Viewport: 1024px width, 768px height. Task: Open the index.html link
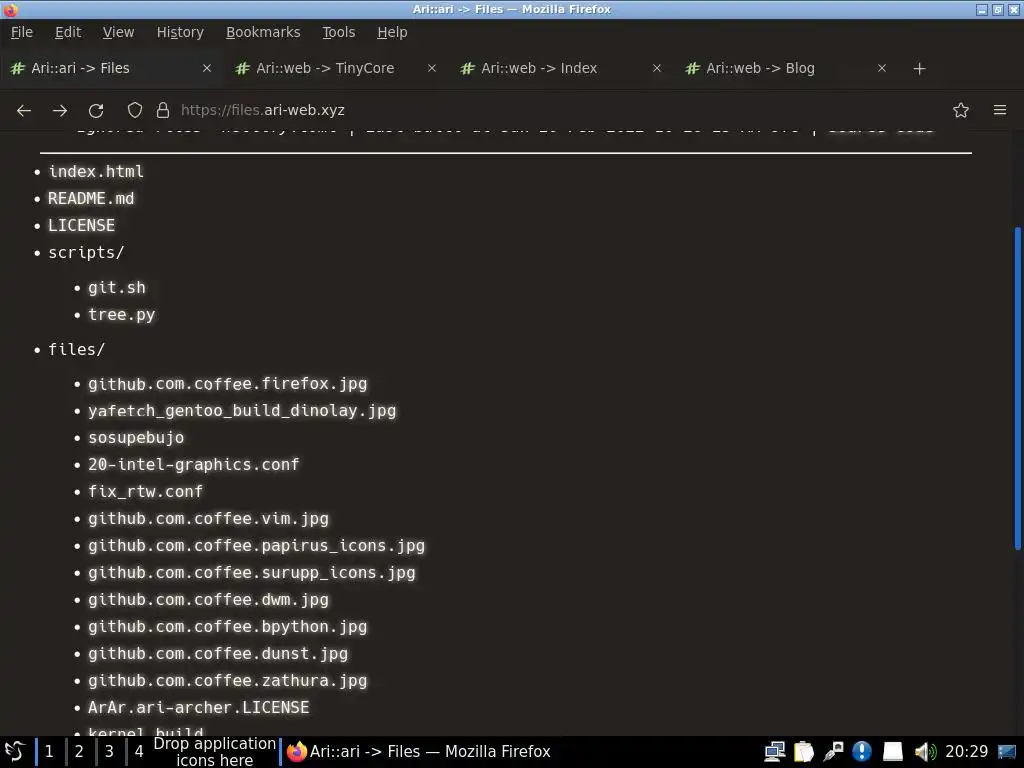click(x=96, y=172)
